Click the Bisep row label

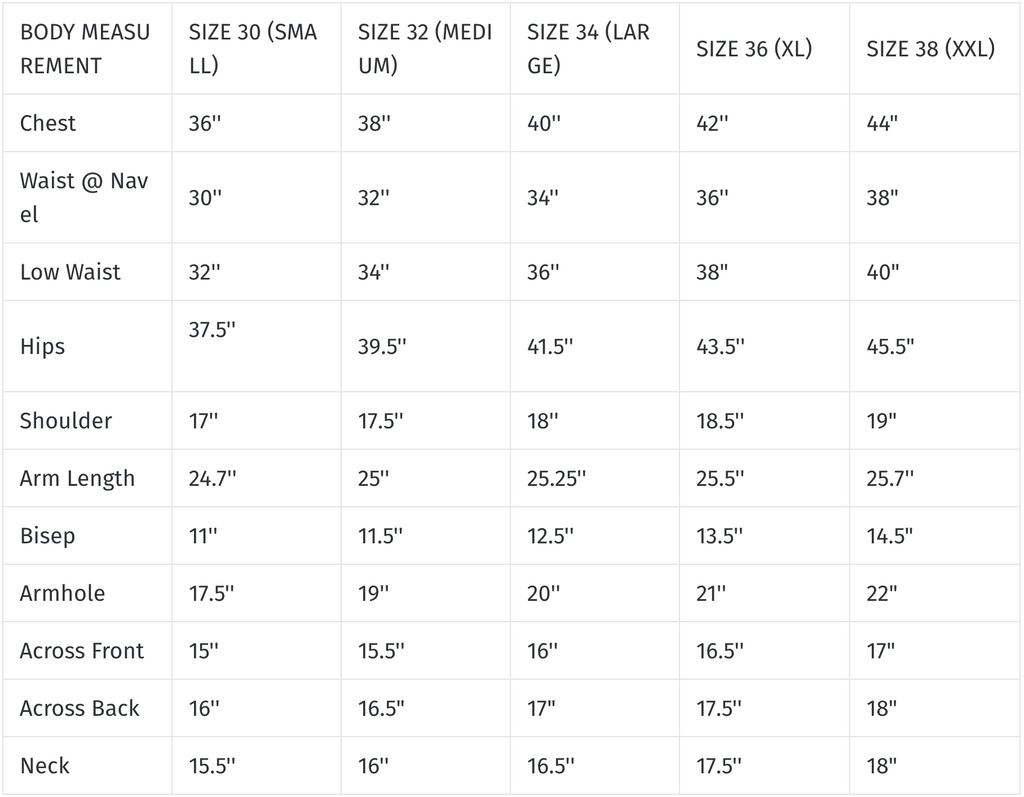click(x=47, y=535)
